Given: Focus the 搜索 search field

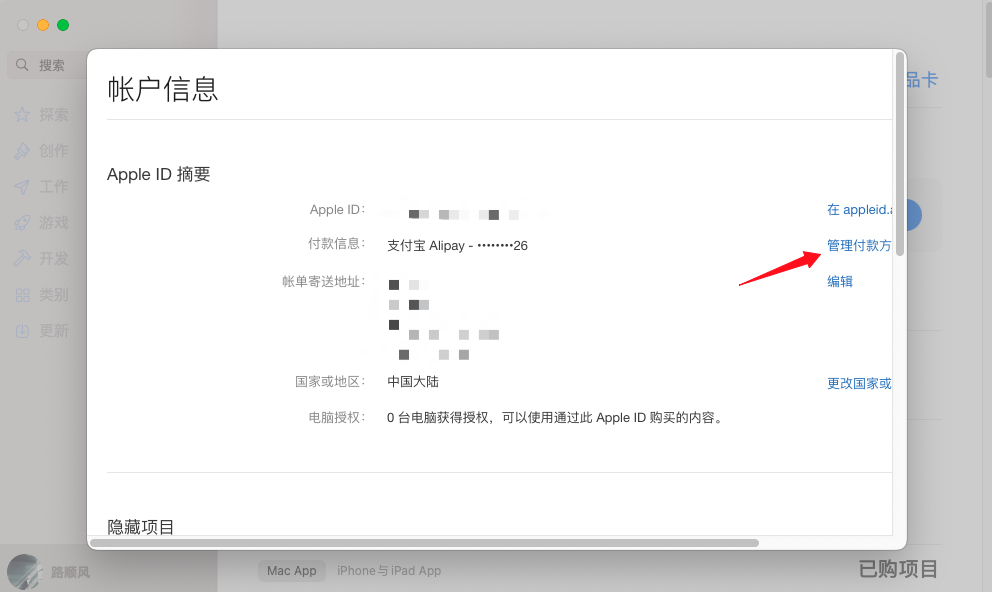Looking at the screenshot, I should (x=48, y=65).
